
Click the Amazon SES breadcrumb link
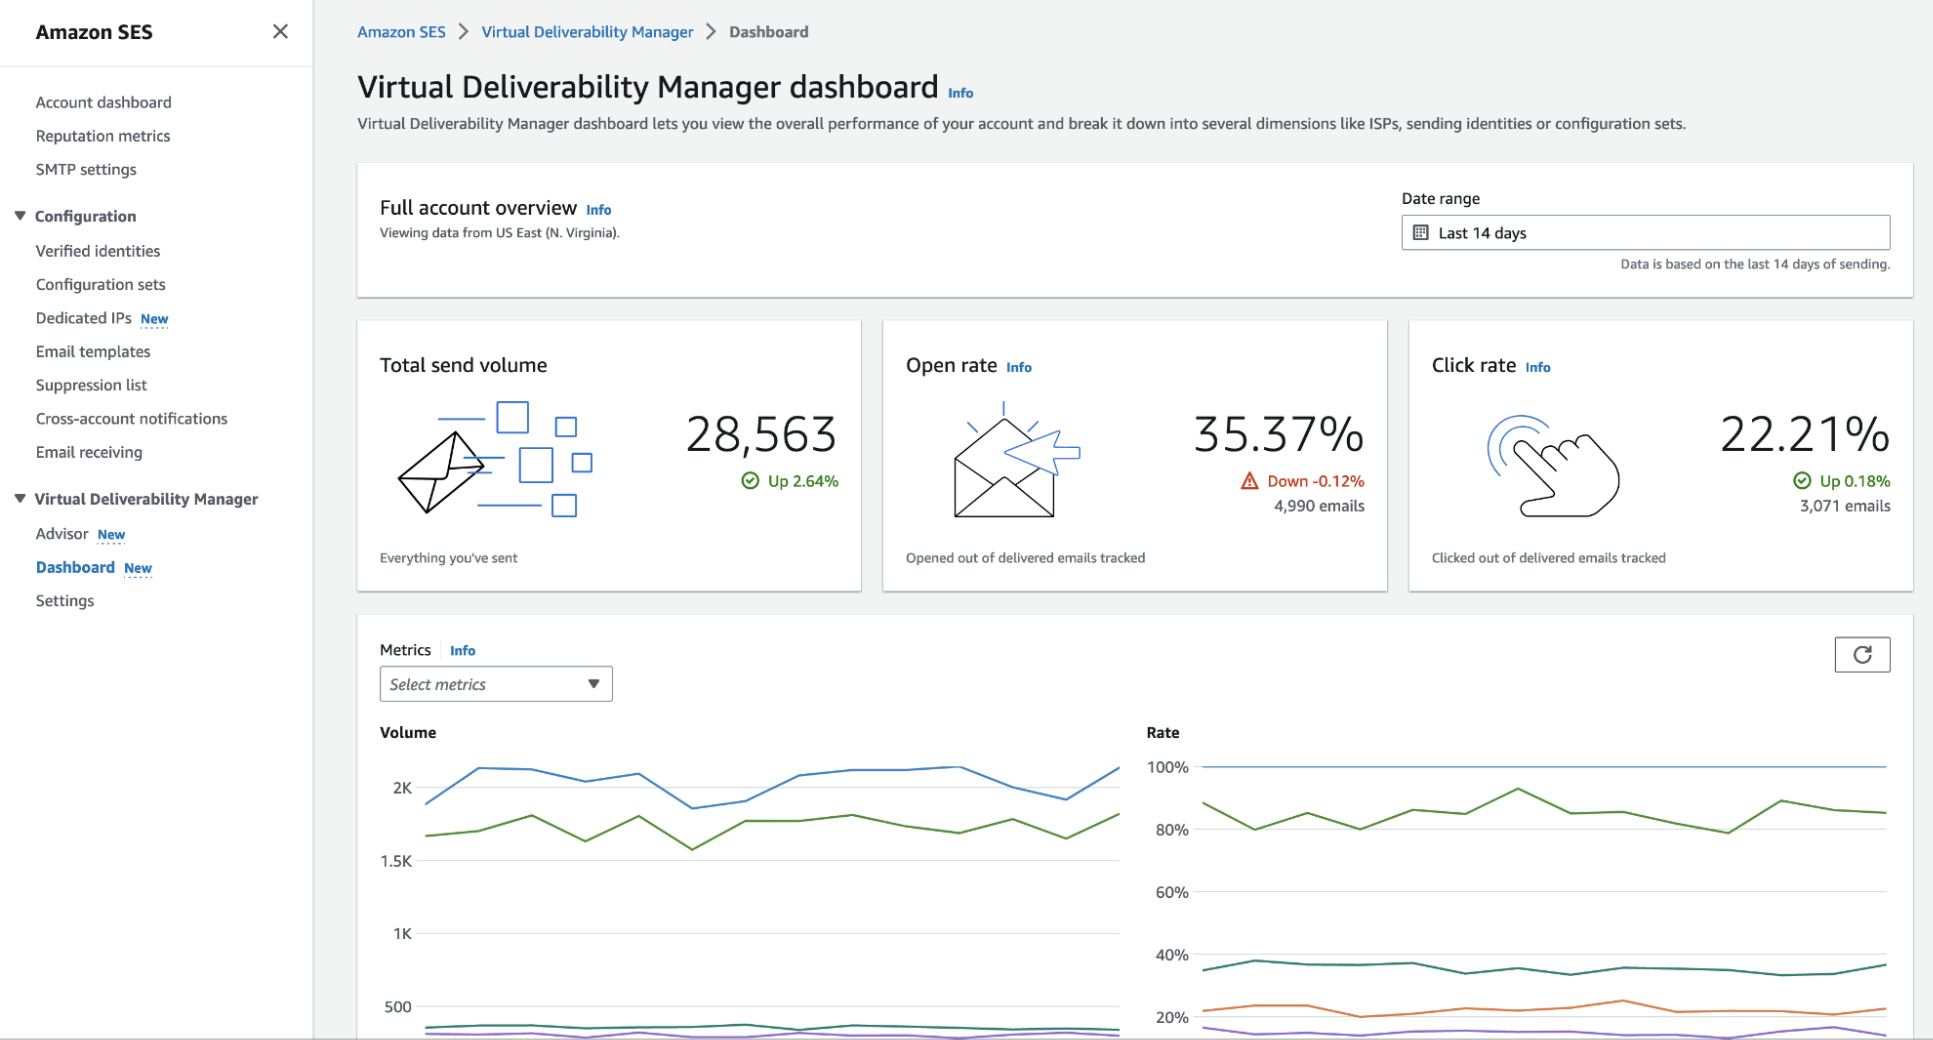(x=401, y=32)
